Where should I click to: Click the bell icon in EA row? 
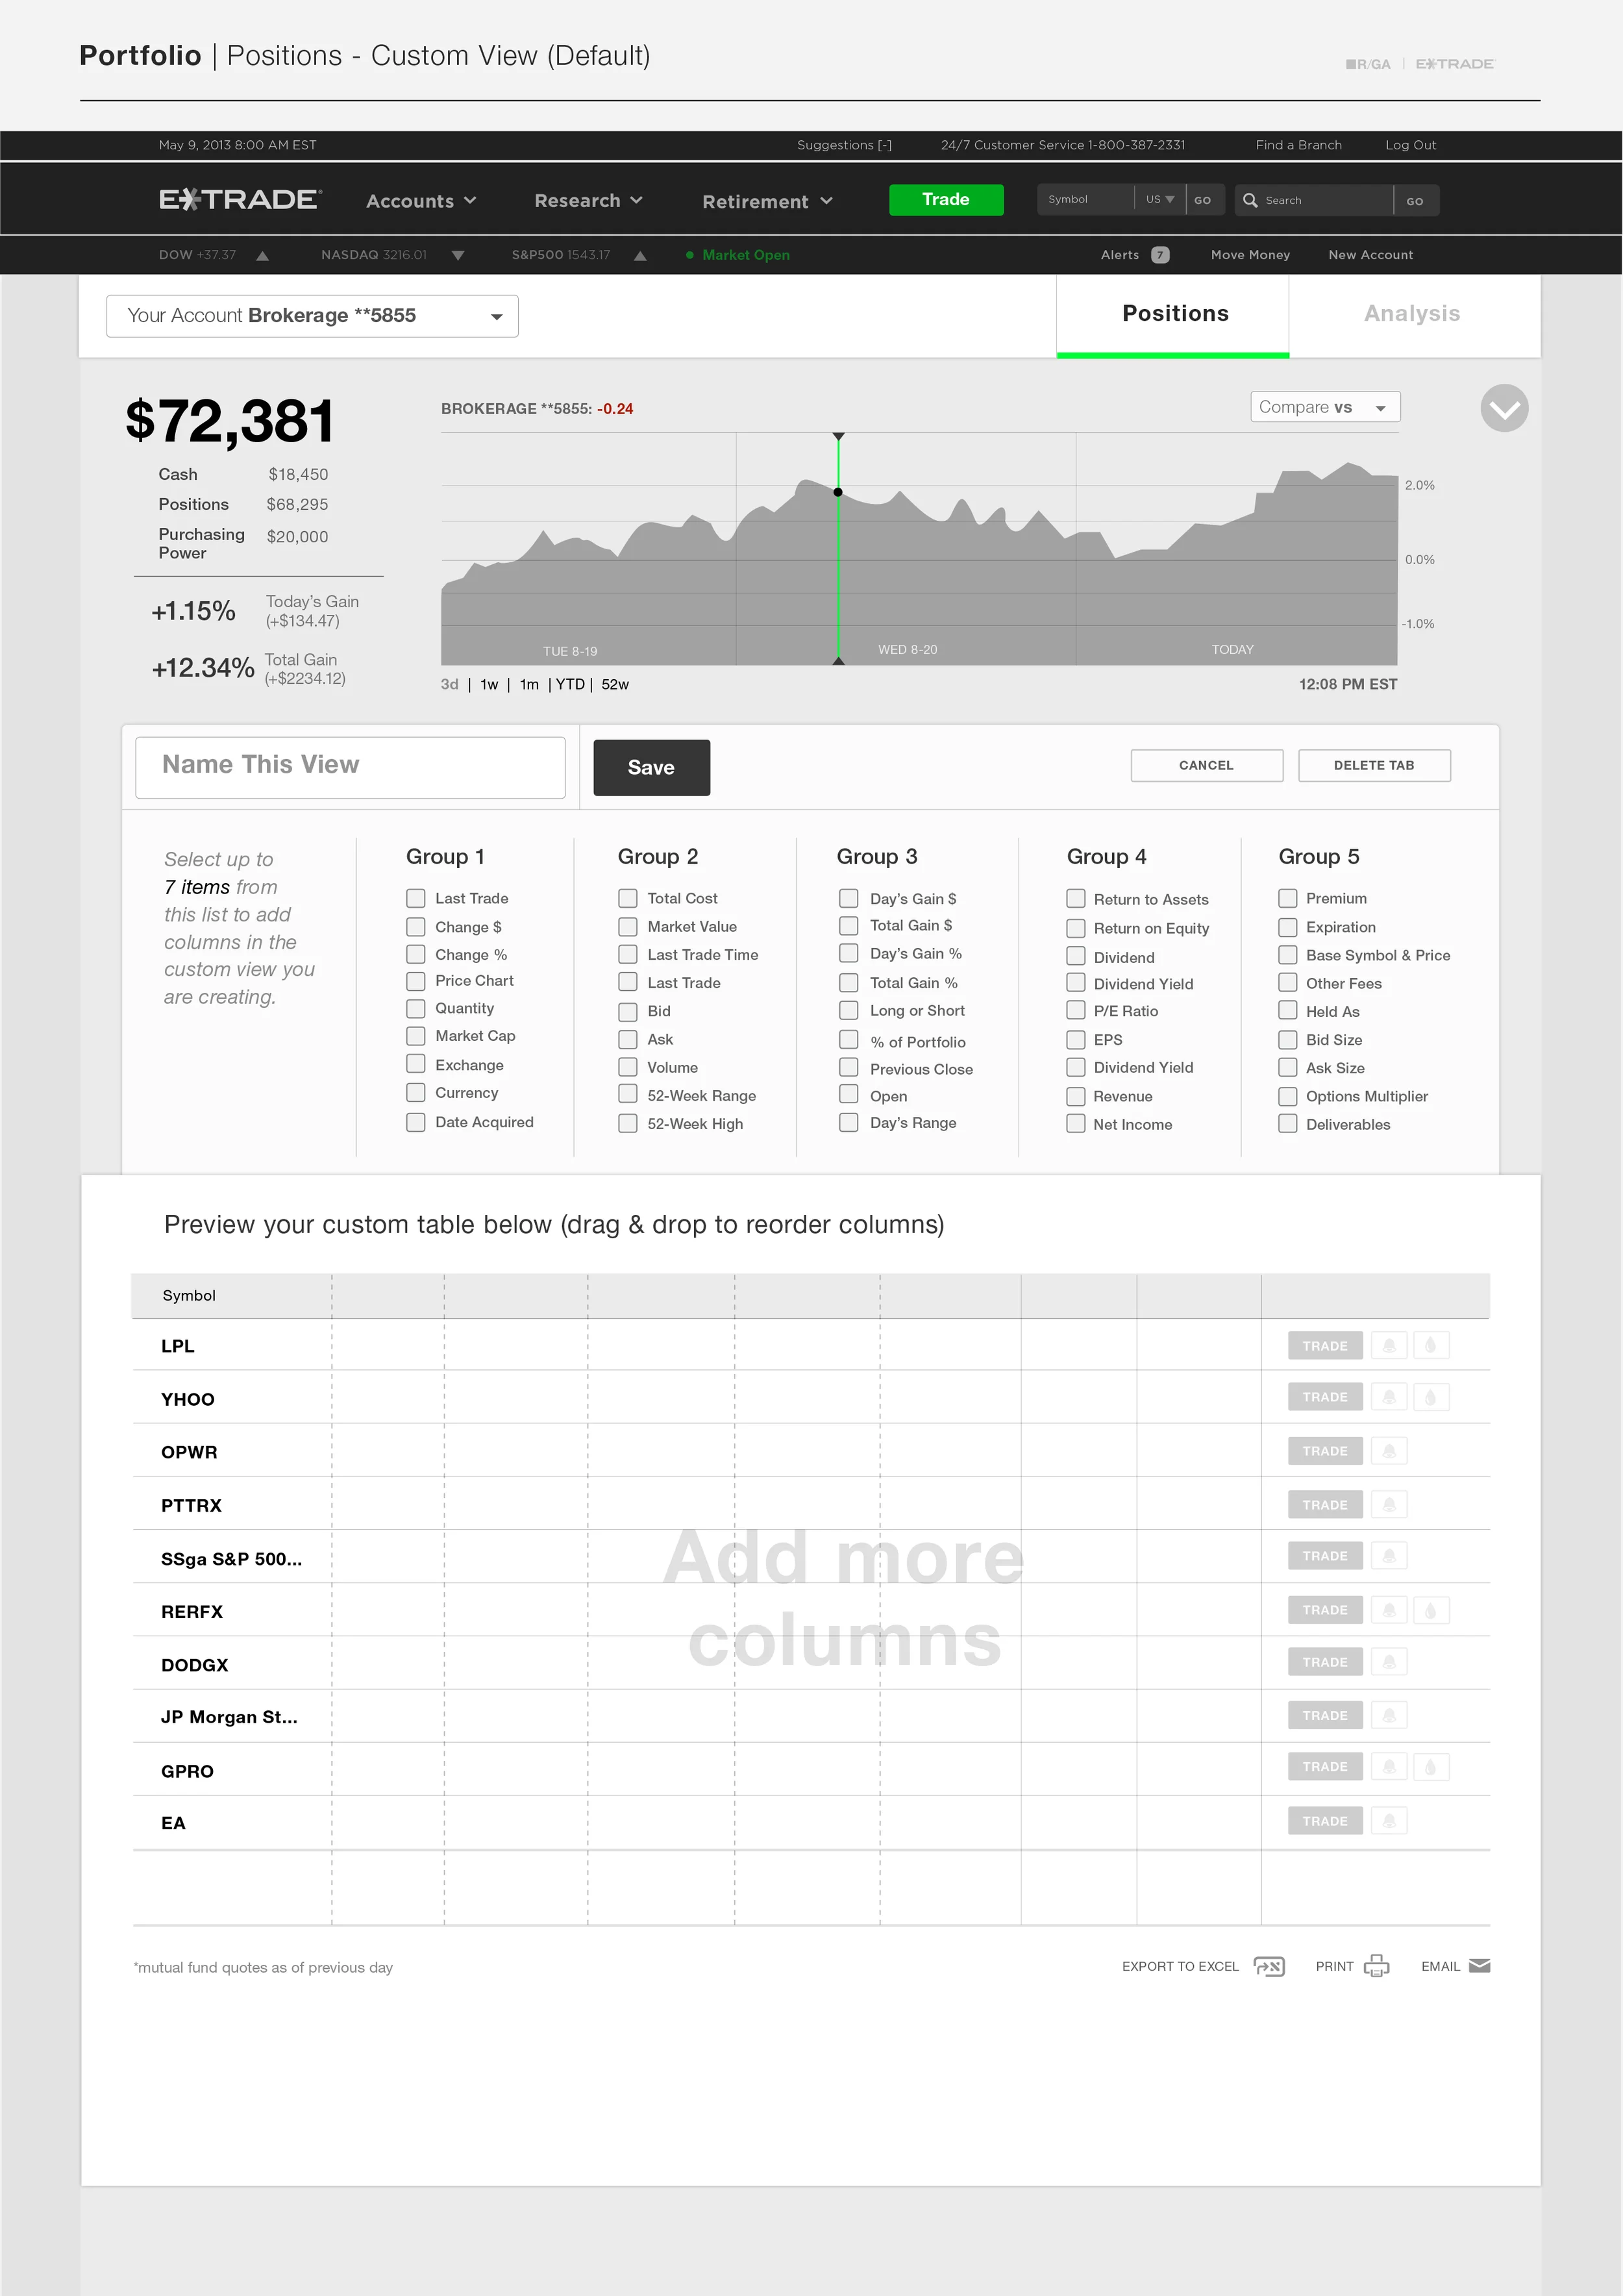tap(1389, 1821)
